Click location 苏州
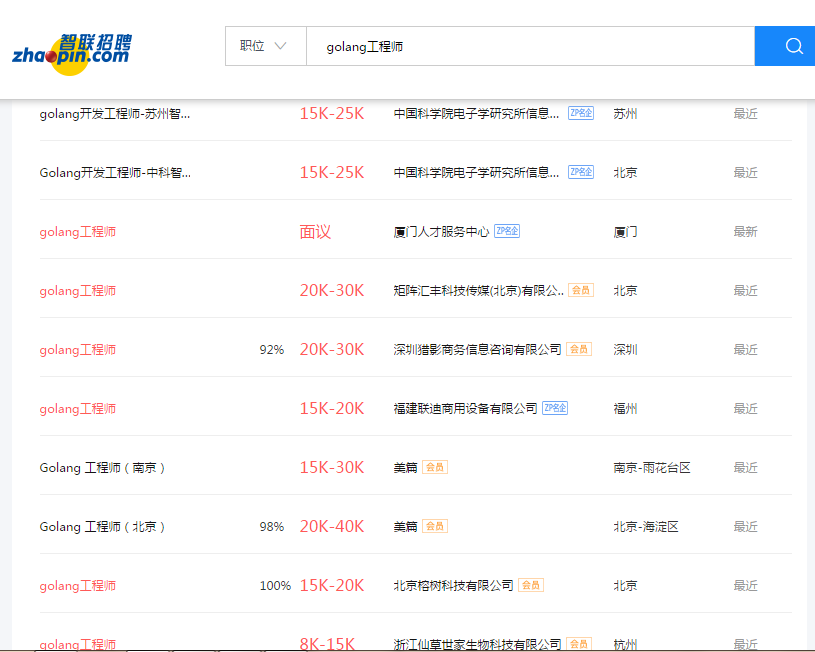This screenshot has height=652, width=815. click(x=625, y=113)
